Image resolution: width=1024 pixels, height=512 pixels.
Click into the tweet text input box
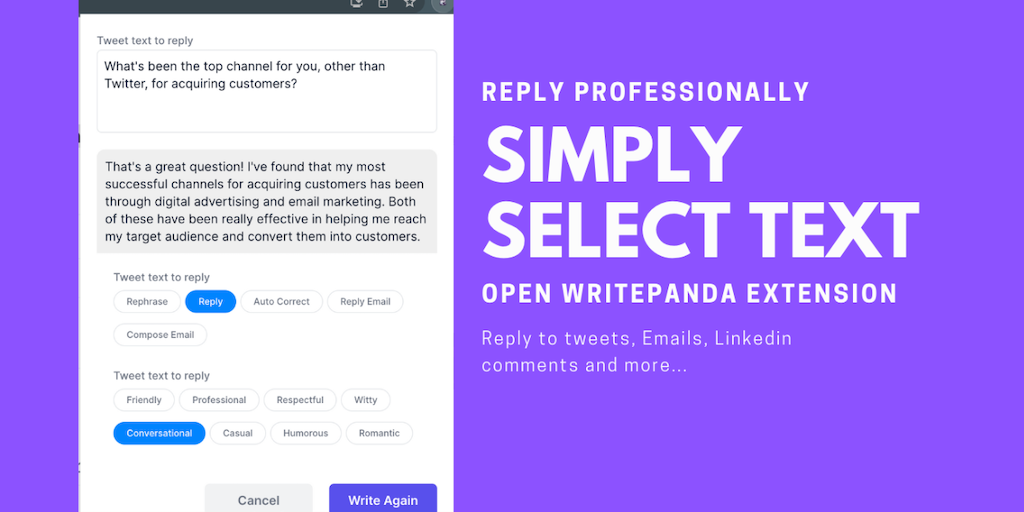coord(266,91)
